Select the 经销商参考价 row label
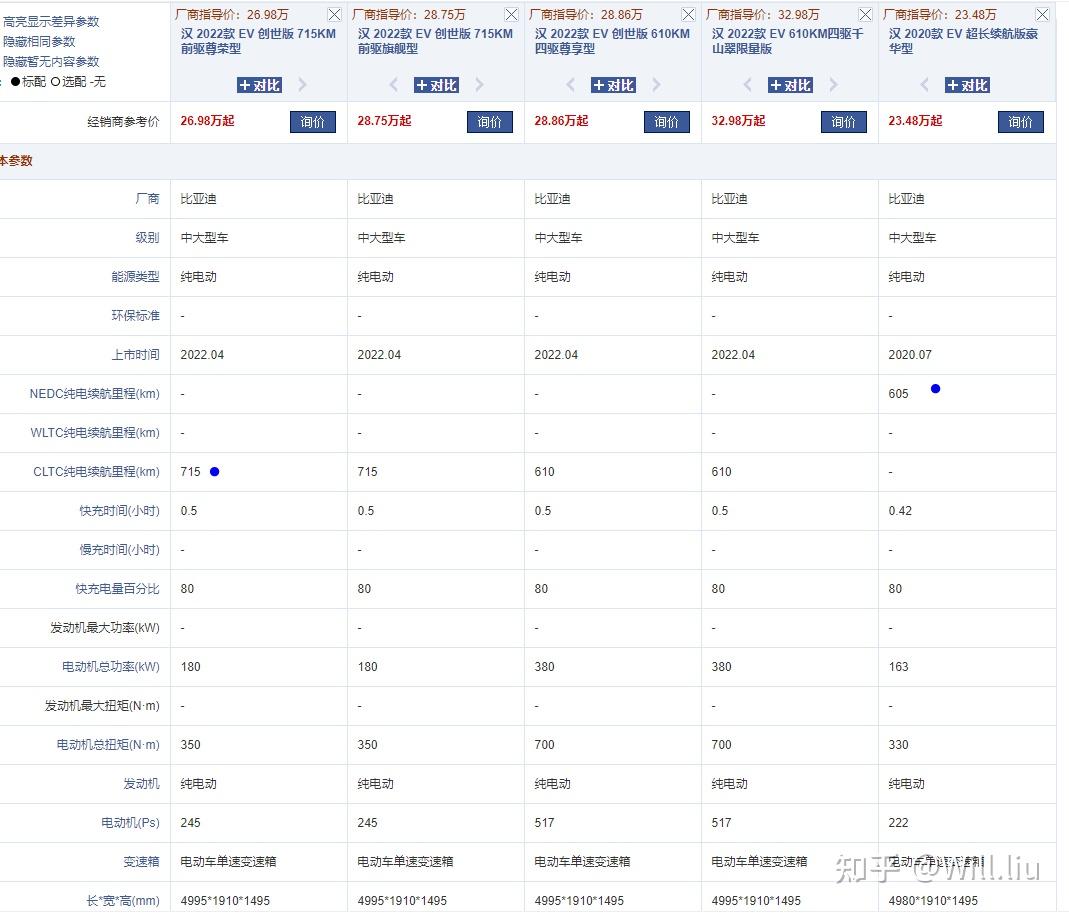The height and width of the screenshot is (913, 1069). coord(123,121)
